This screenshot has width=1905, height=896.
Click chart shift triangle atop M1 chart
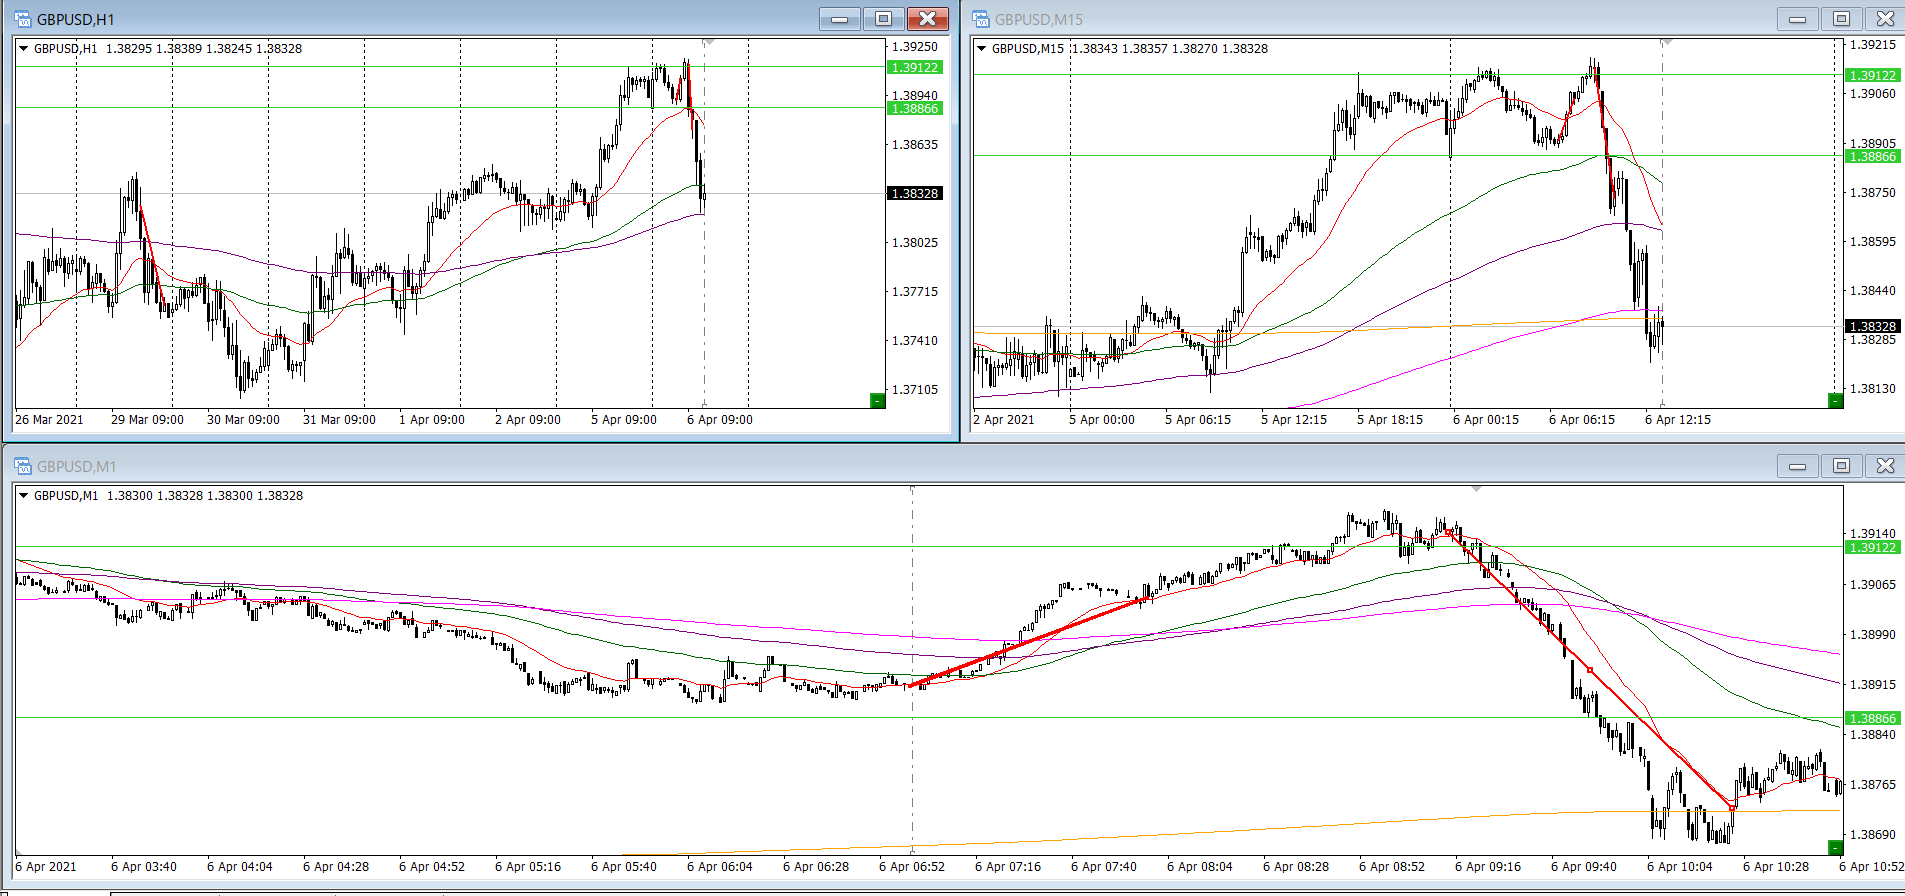point(1476,489)
